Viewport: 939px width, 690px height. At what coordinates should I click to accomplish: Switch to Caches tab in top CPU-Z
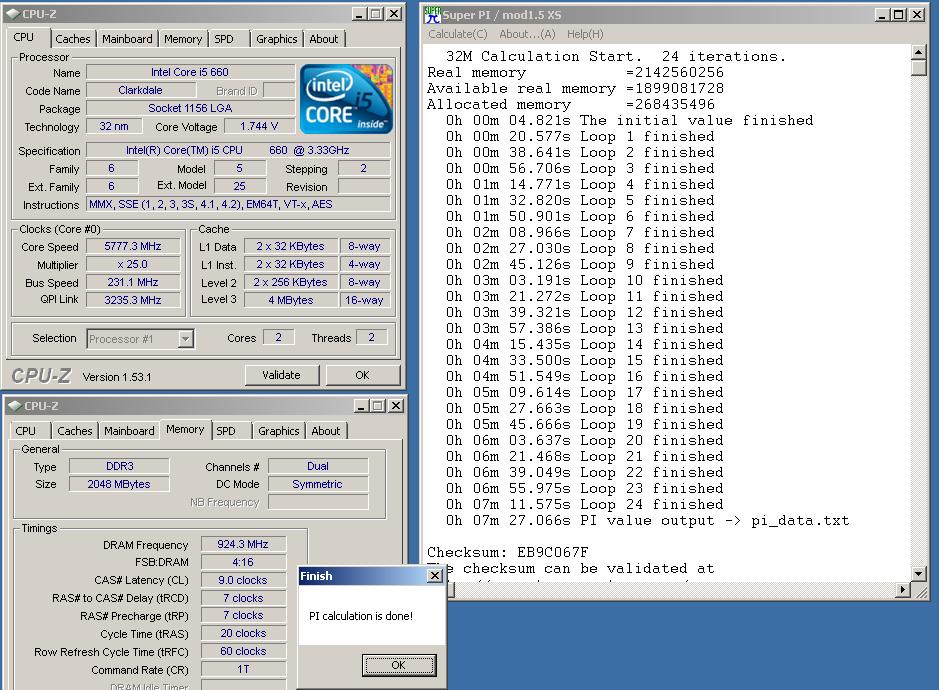click(x=72, y=39)
